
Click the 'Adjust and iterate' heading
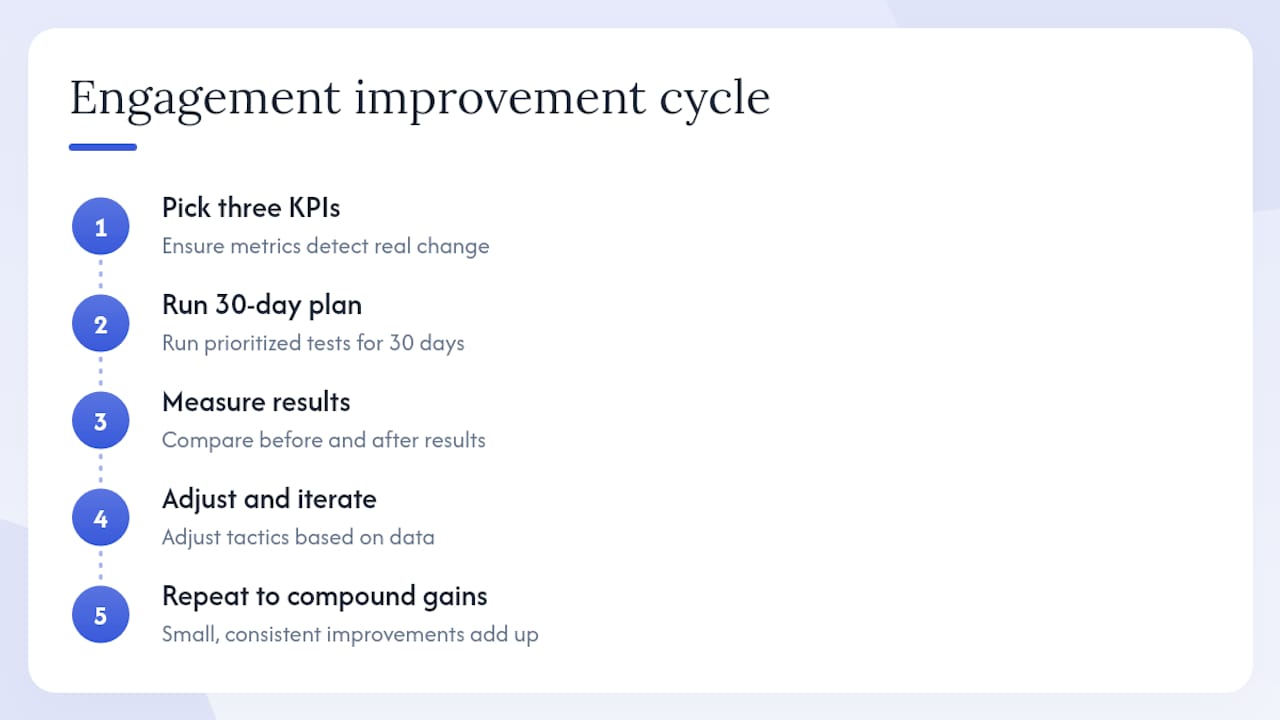coord(269,499)
